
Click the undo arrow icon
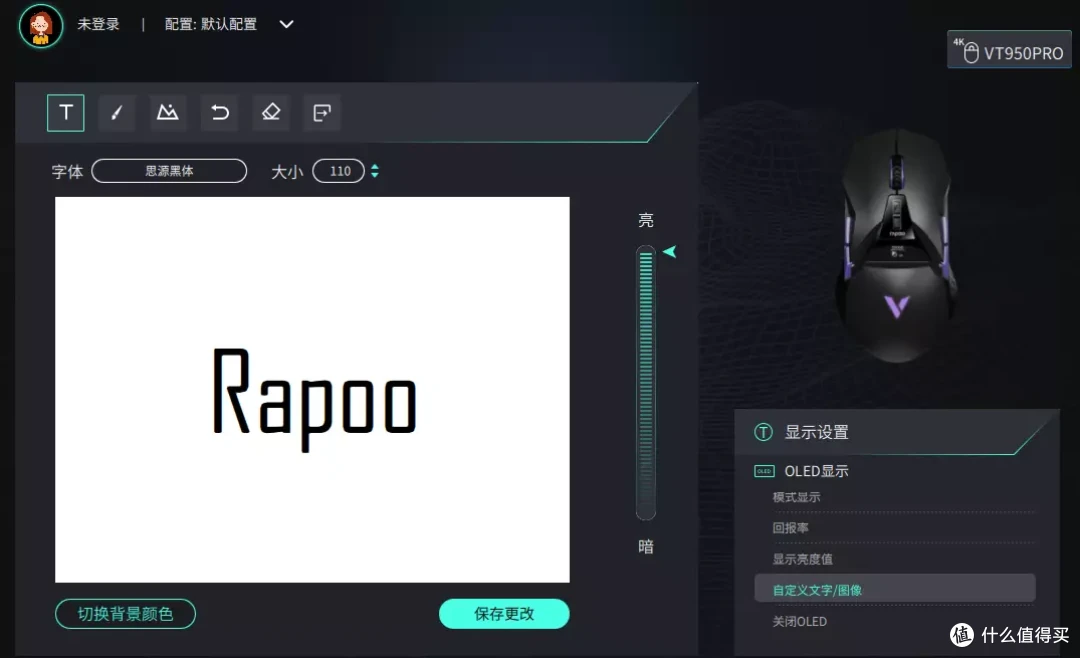pyautogui.click(x=220, y=112)
